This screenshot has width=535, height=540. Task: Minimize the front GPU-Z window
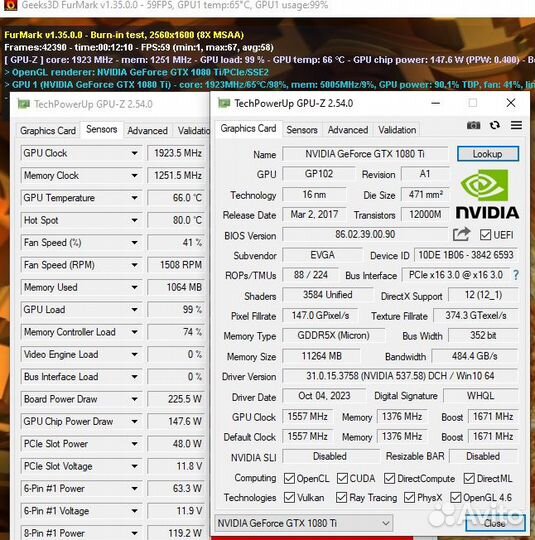(x=435, y=103)
